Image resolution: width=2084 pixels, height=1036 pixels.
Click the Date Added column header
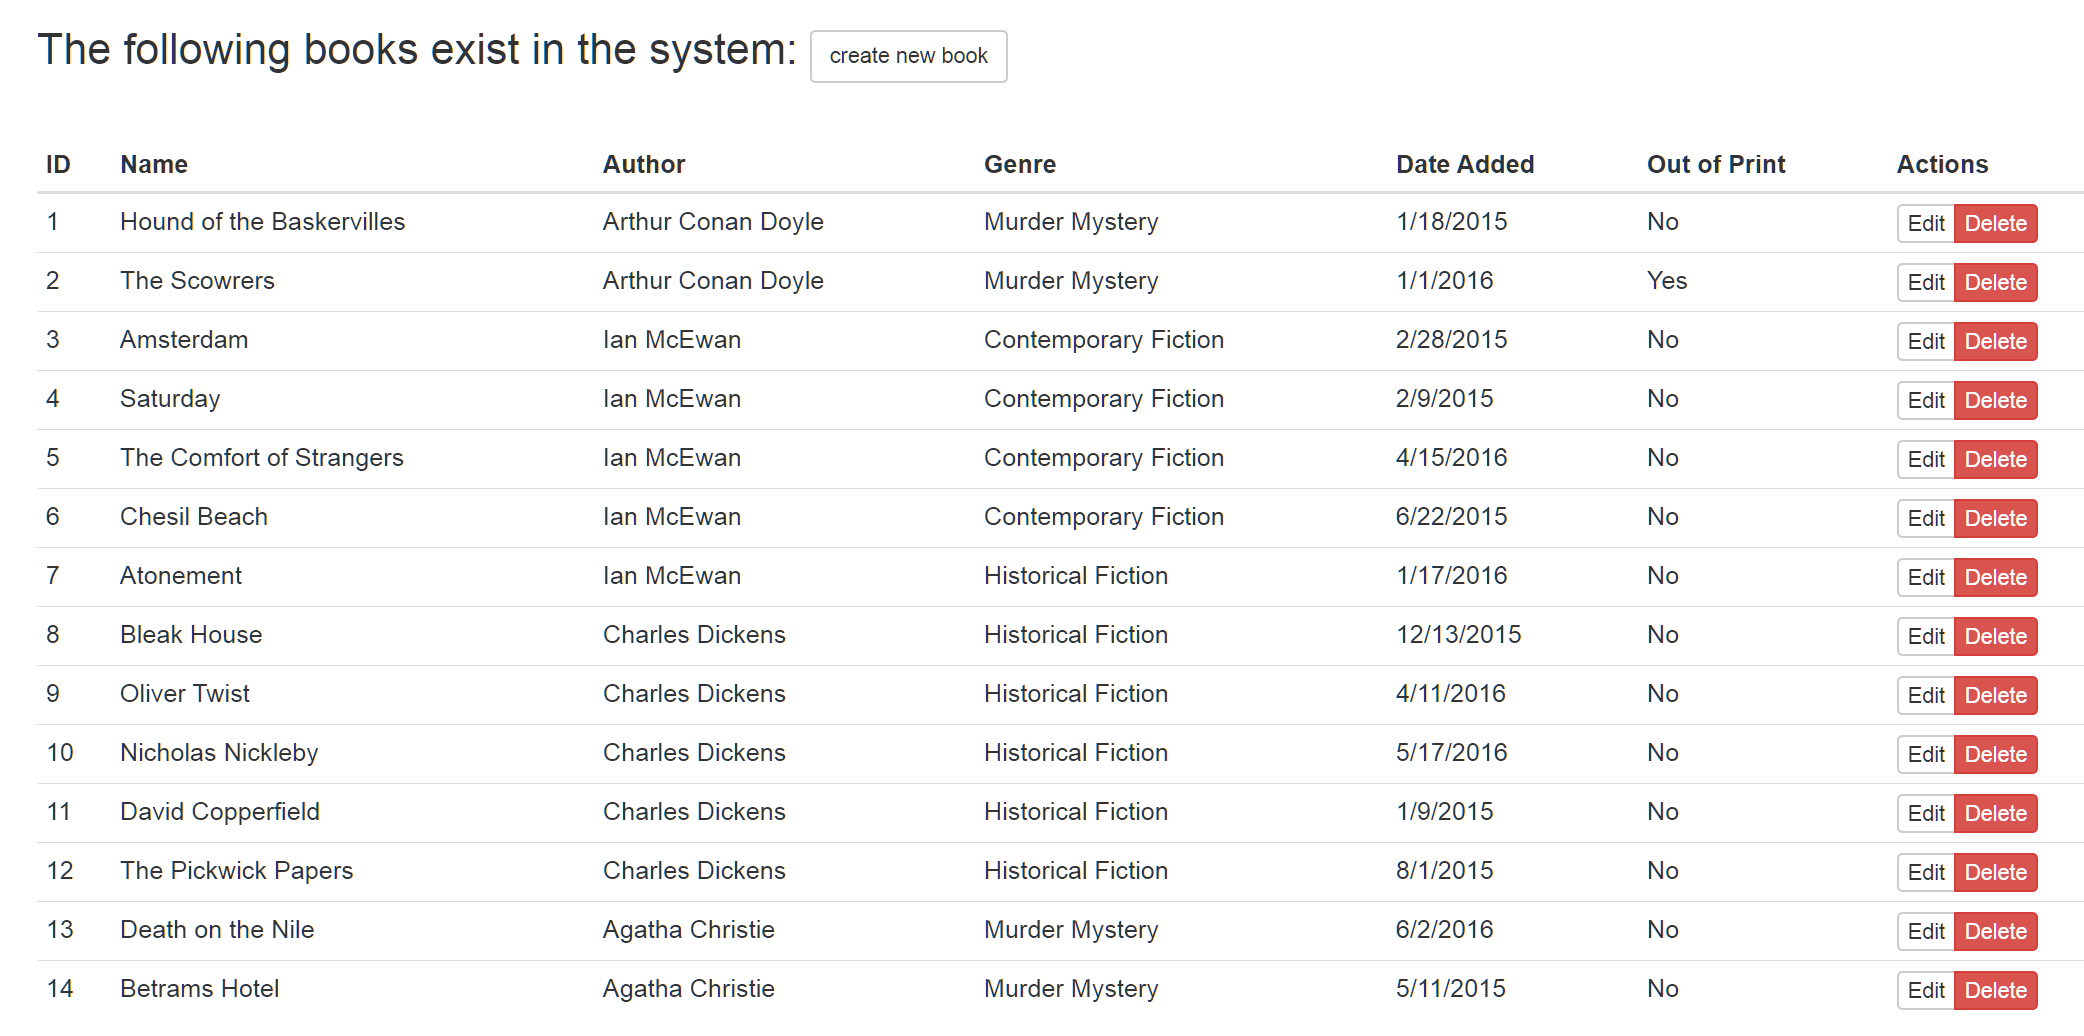pyautogui.click(x=1464, y=164)
